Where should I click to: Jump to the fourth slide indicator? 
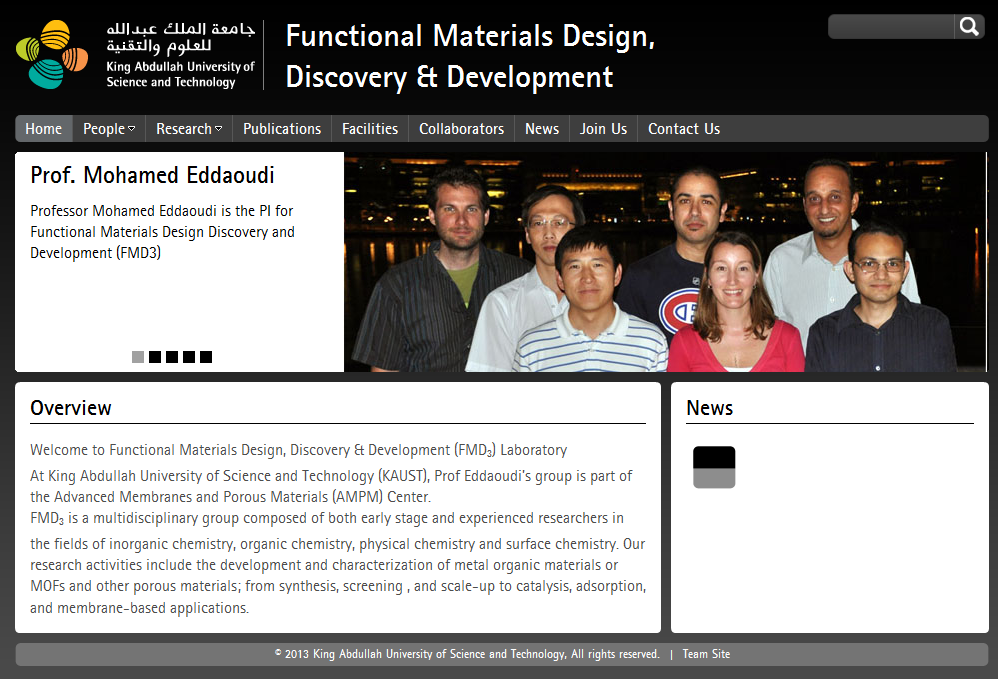tap(189, 357)
